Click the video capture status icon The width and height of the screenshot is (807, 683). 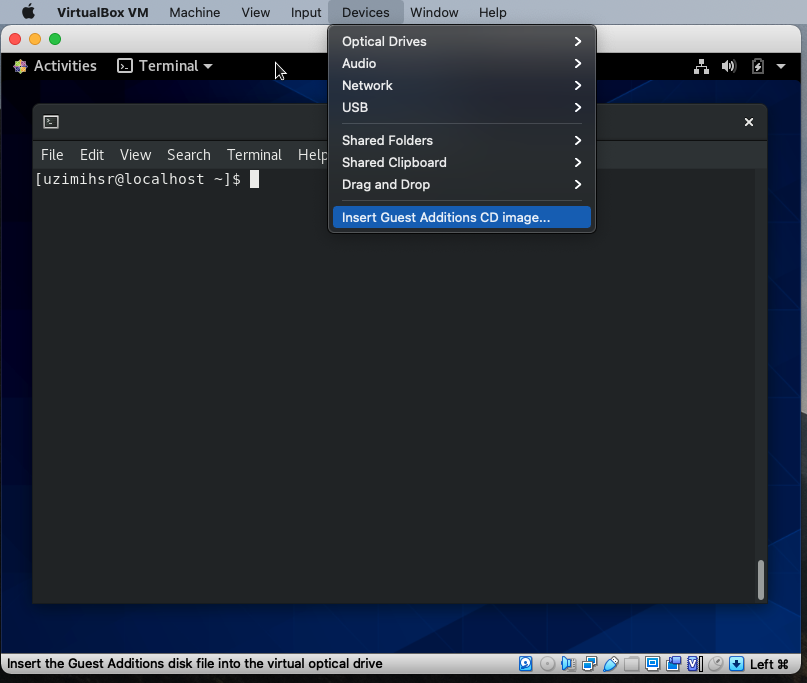pyautogui.click(x=673, y=664)
